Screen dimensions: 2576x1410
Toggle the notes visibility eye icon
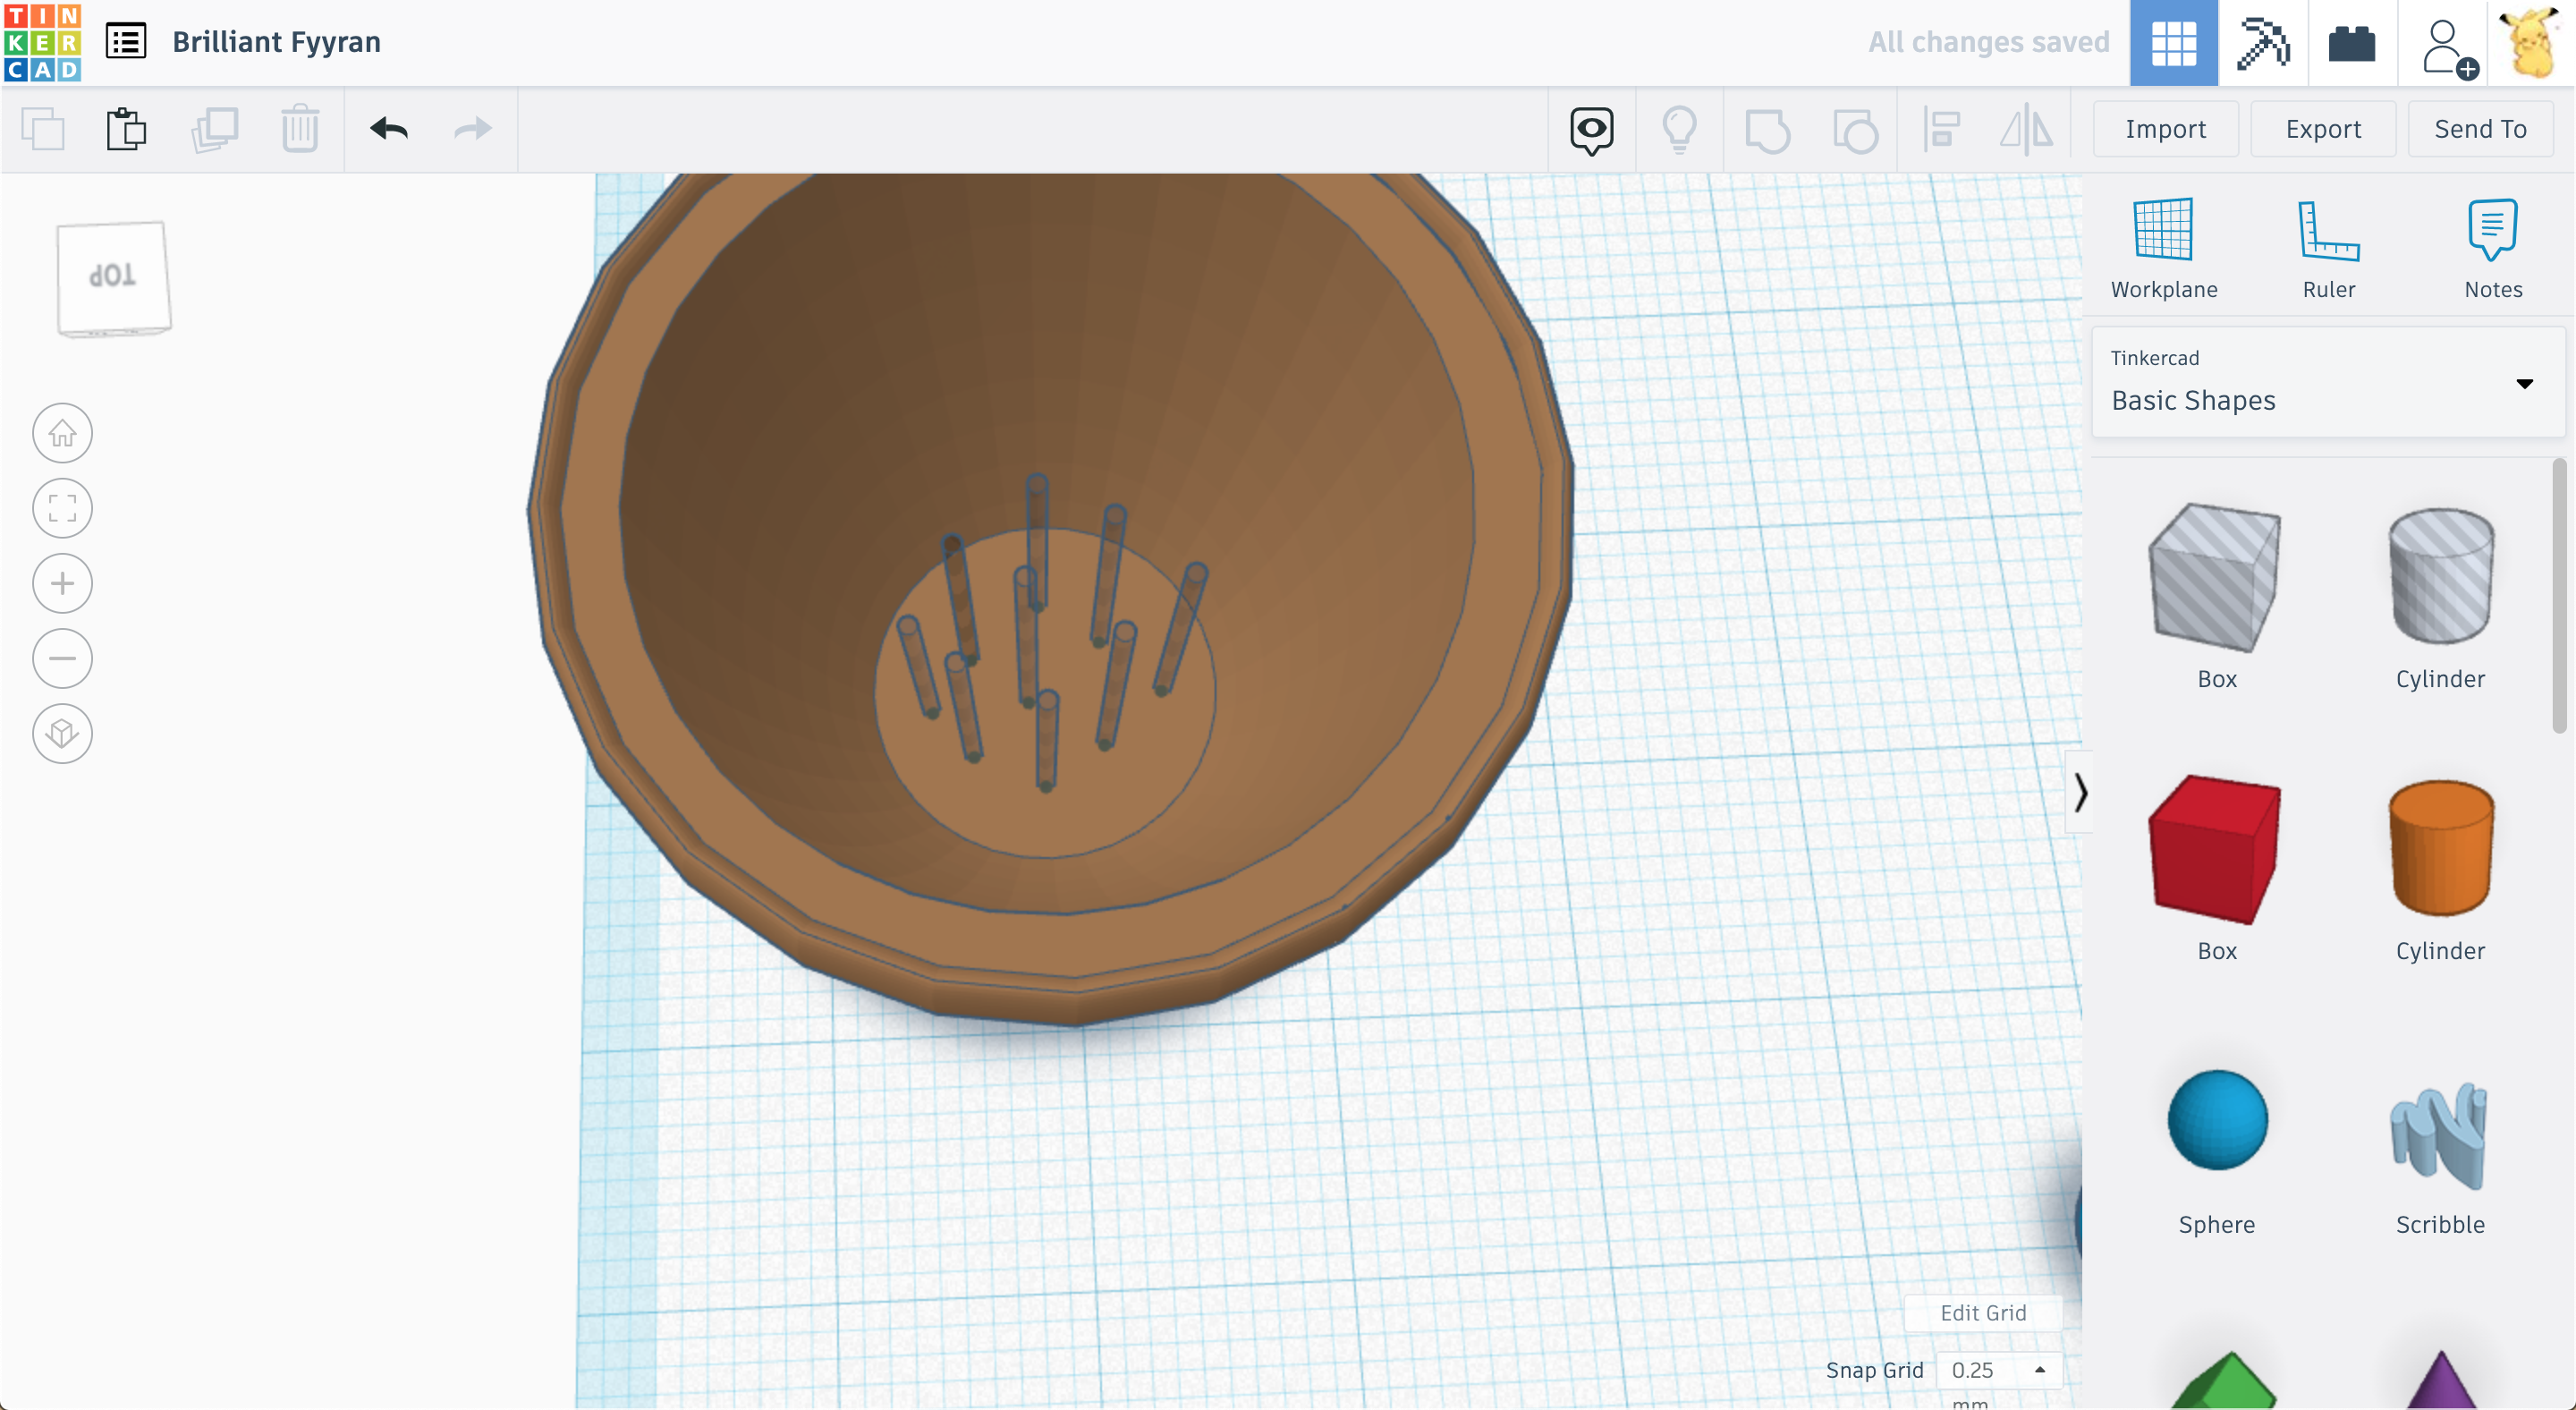(x=1591, y=129)
